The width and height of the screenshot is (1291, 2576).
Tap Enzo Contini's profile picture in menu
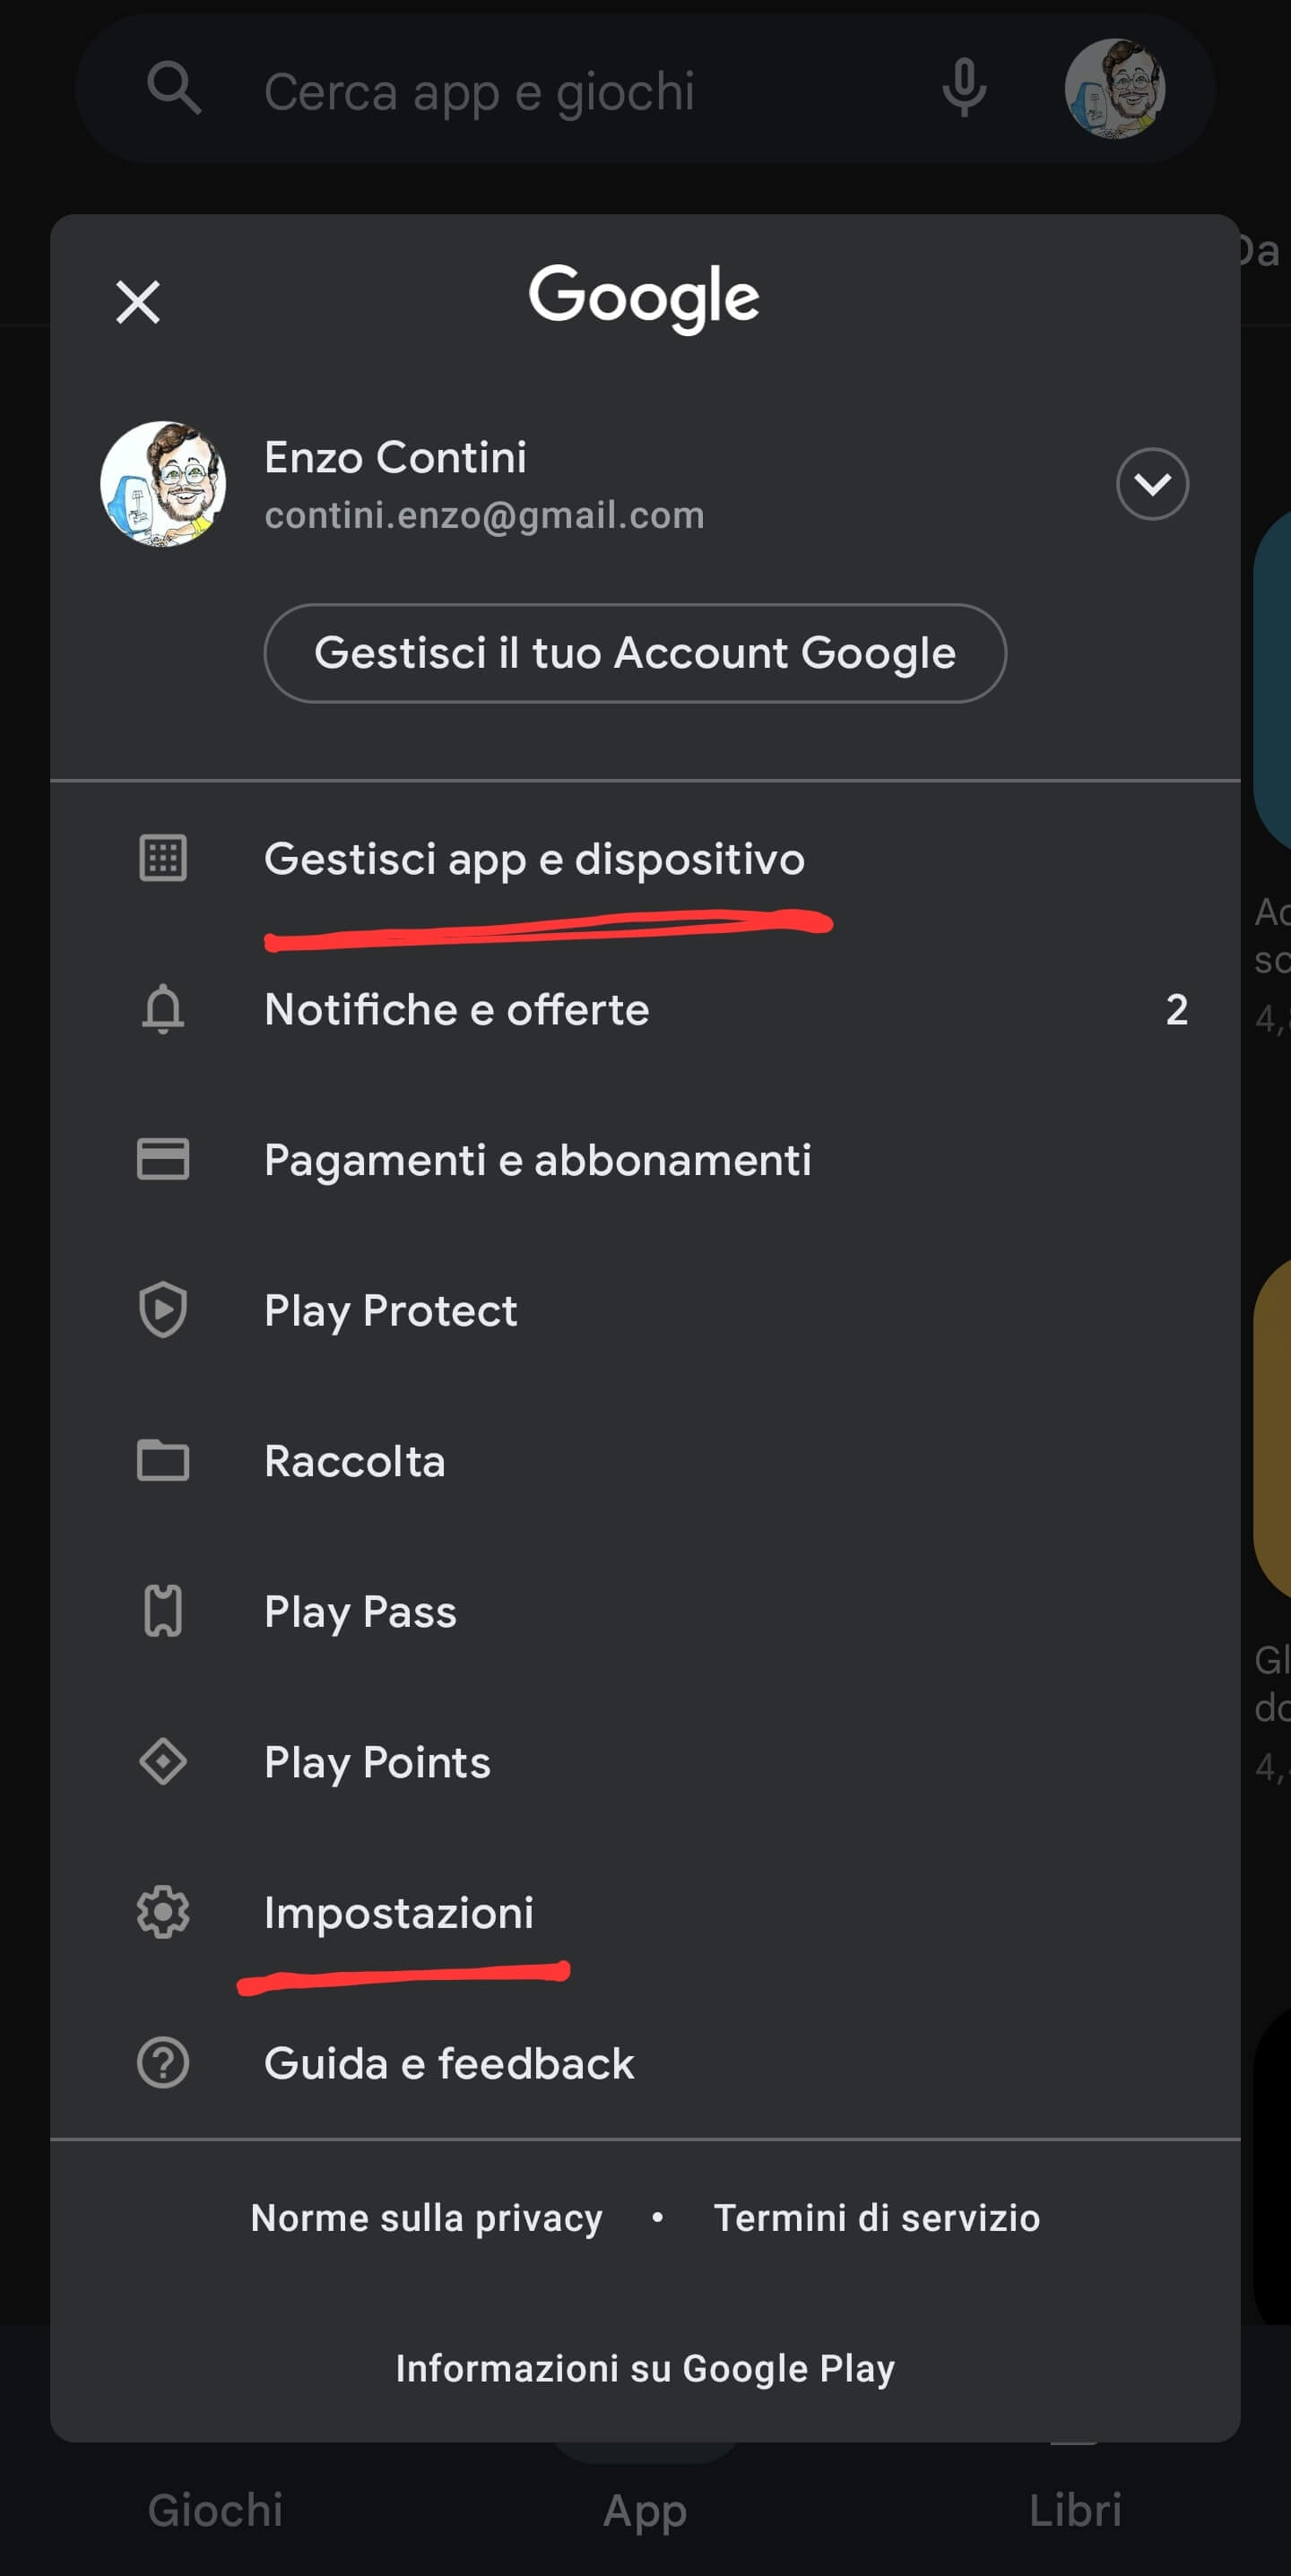(163, 484)
